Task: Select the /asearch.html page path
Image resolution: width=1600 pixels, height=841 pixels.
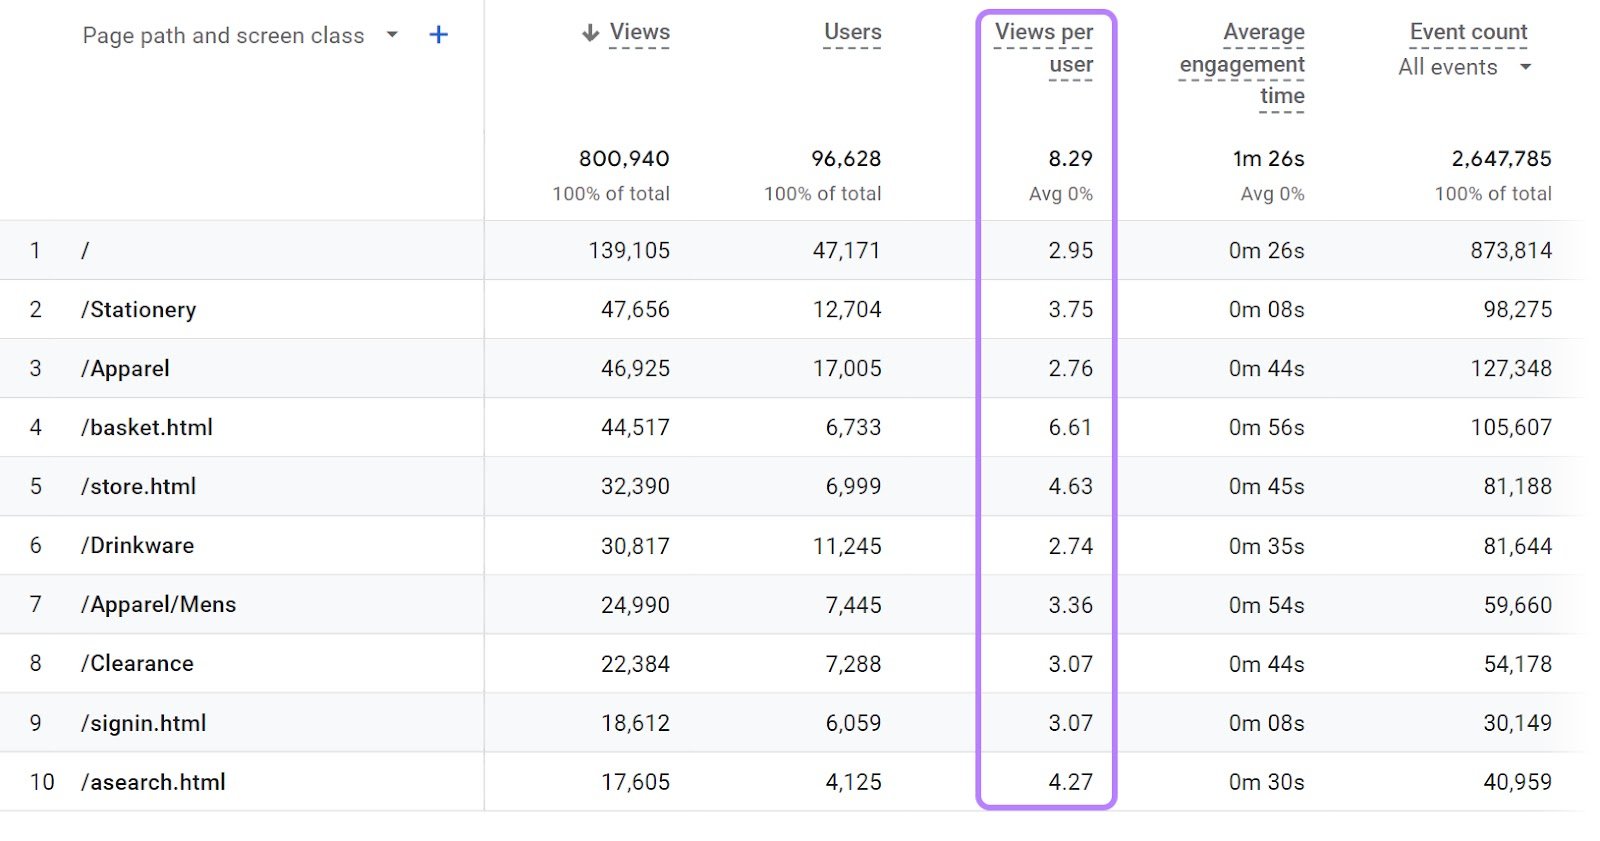Action: coord(153,782)
